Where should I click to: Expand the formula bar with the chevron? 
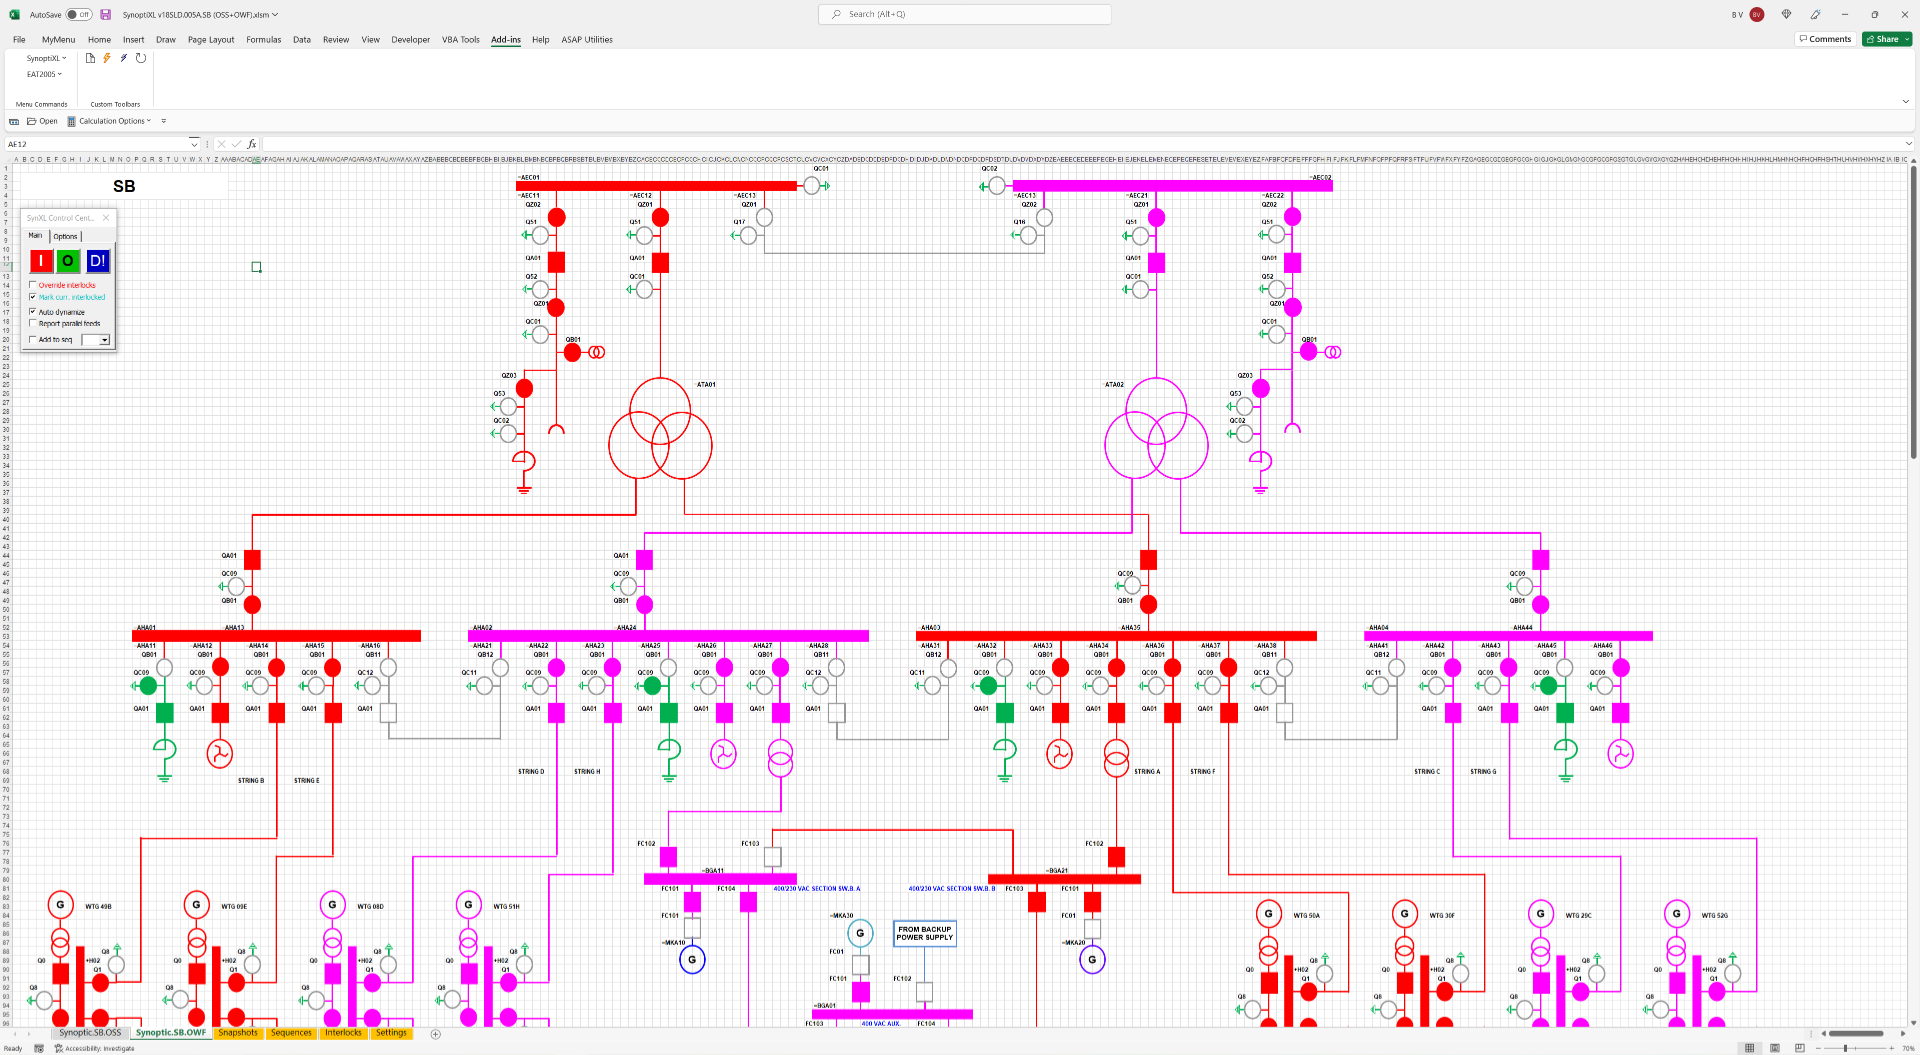point(1908,144)
